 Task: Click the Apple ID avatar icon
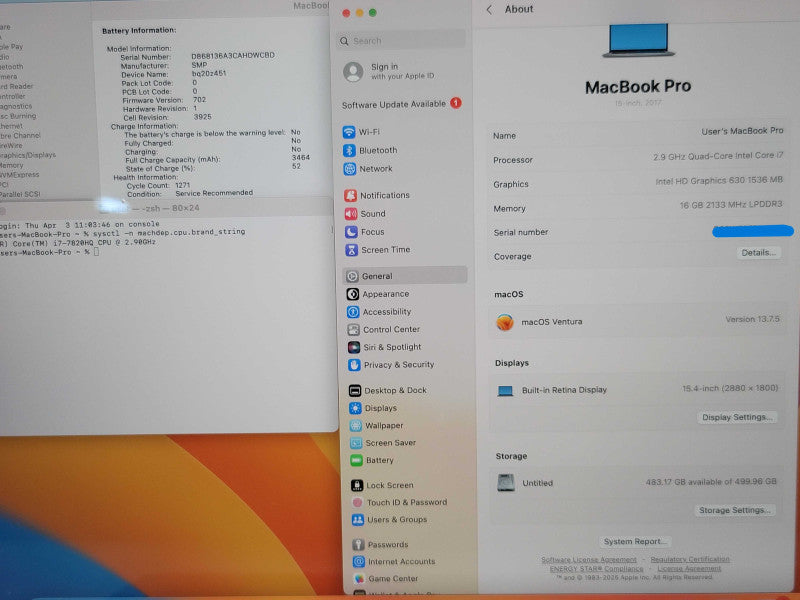coord(353,72)
